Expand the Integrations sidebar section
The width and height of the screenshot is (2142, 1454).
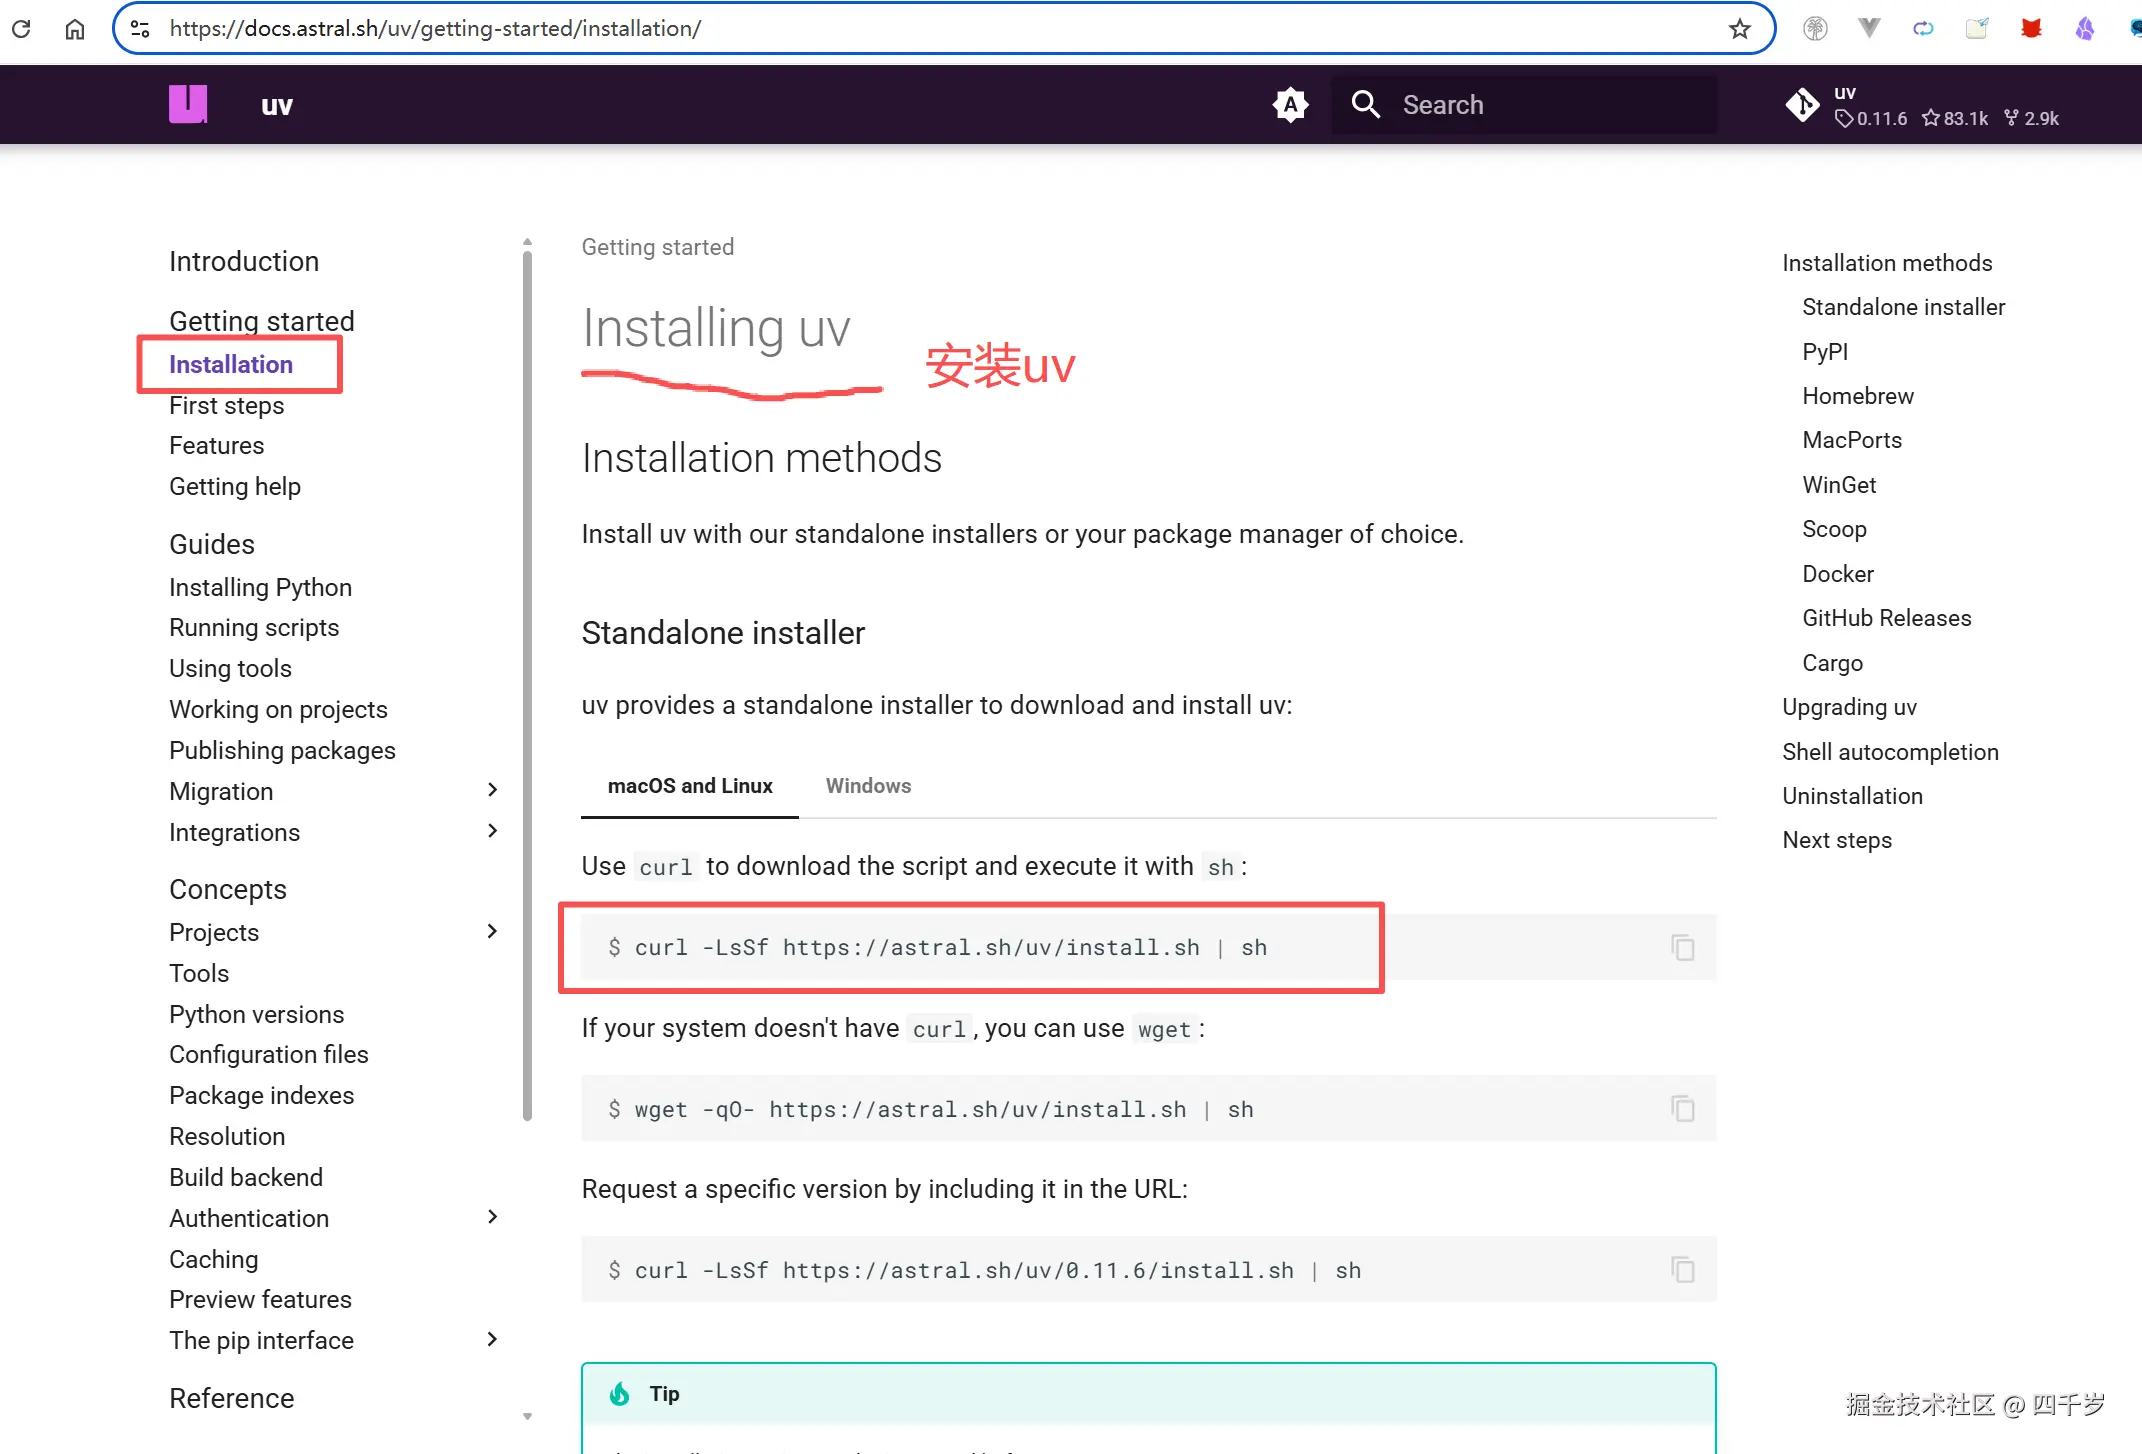pos(492,831)
